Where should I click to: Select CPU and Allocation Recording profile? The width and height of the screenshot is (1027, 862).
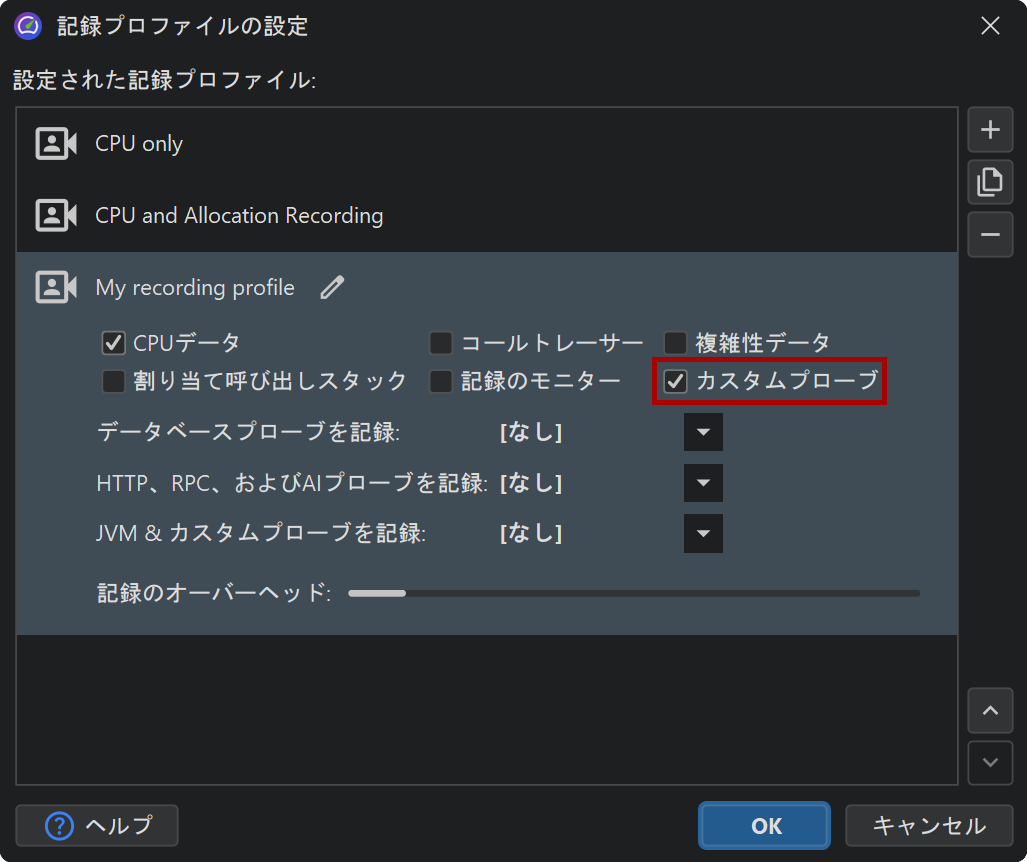[487, 216]
